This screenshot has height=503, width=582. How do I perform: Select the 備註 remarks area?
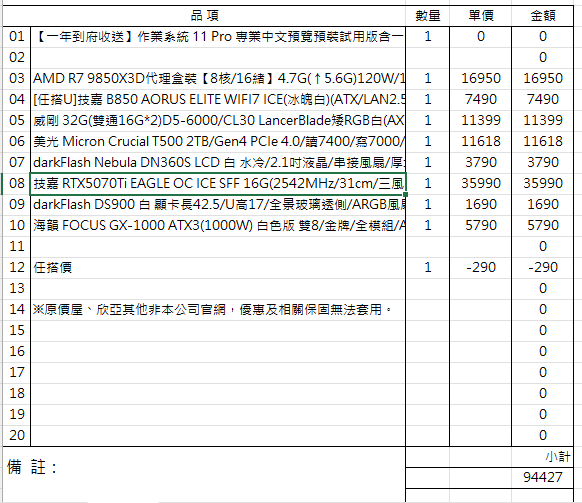204,474
